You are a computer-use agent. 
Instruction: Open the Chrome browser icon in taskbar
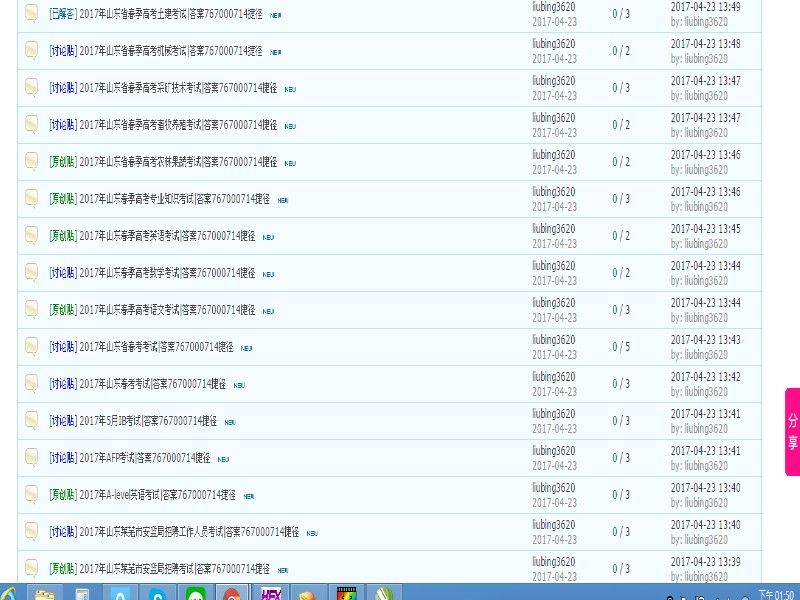point(232,594)
